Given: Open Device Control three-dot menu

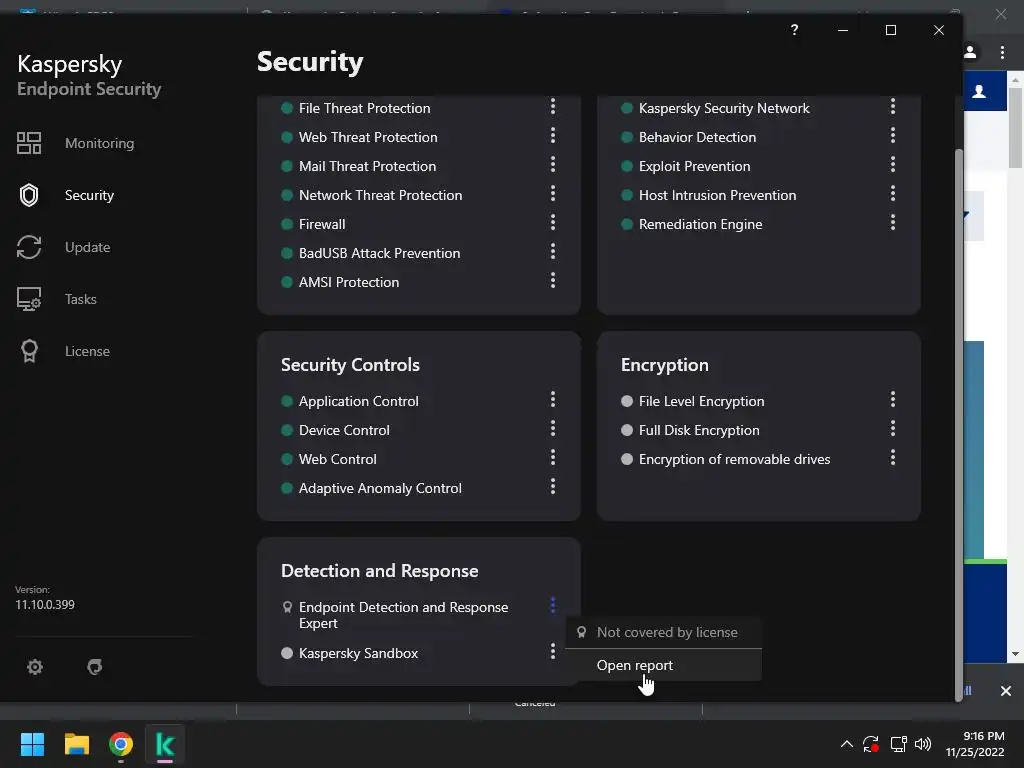Looking at the screenshot, I should (x=552, y=428).
